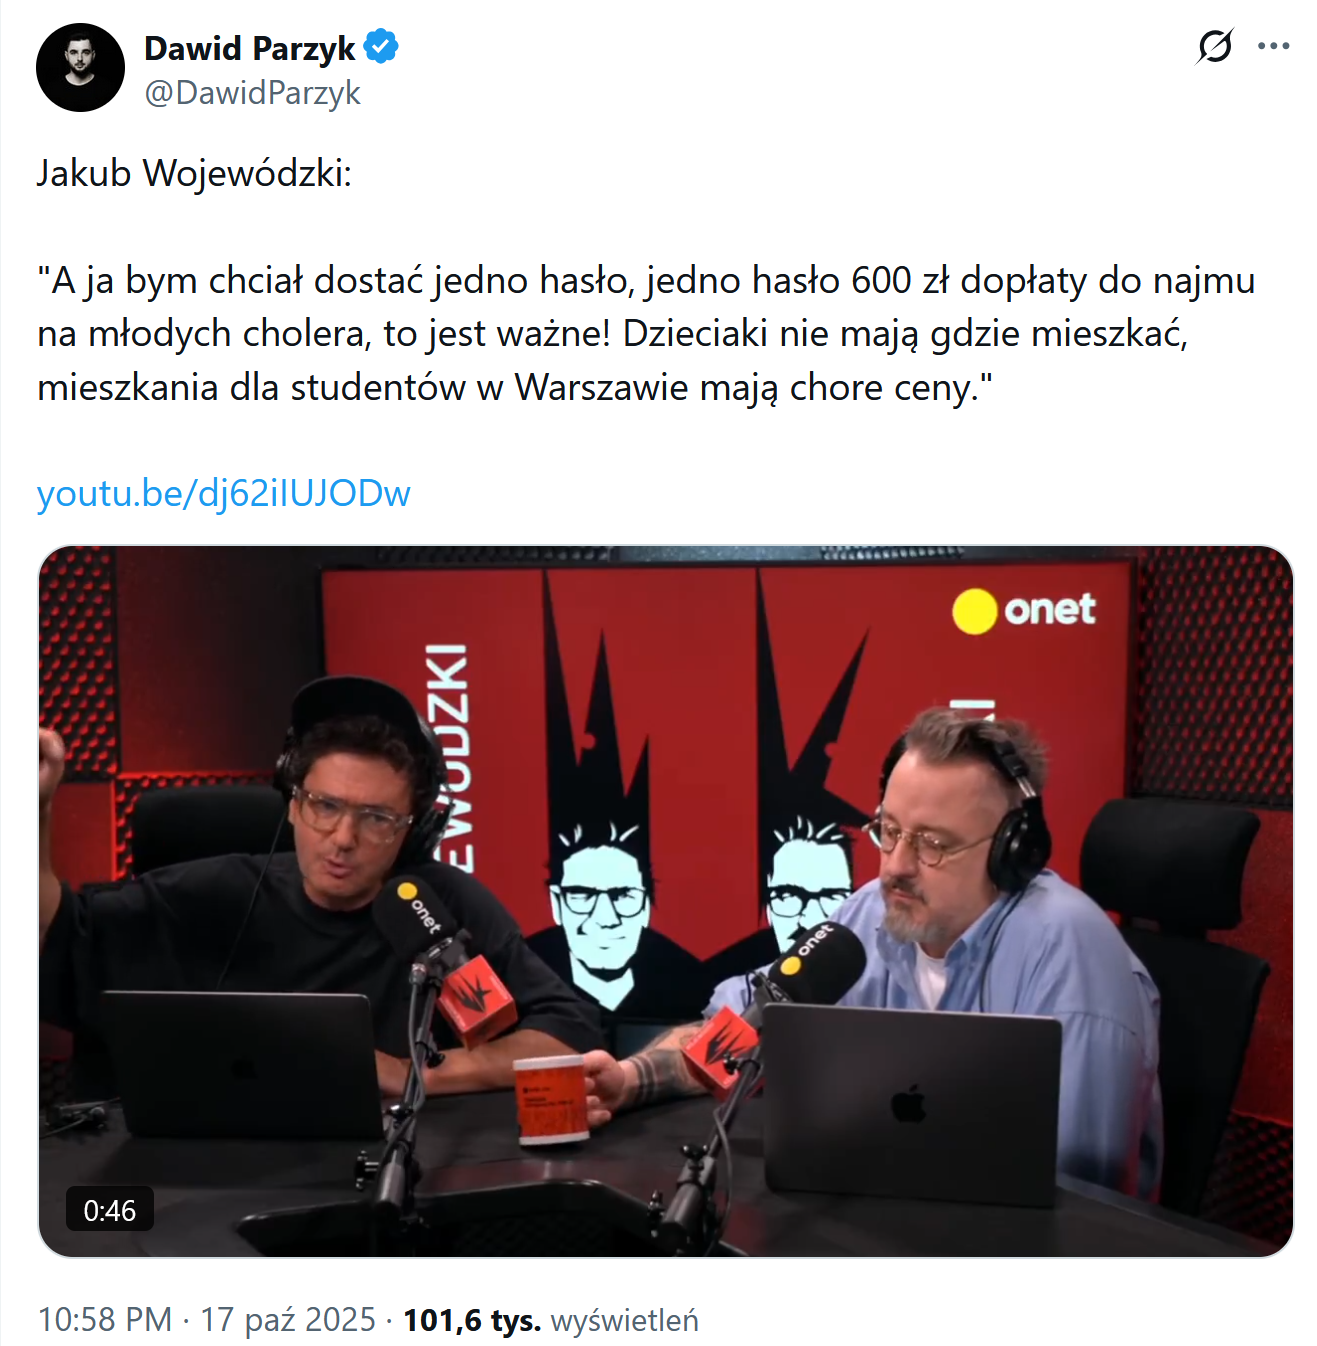Click the 10:58 PM post timestamp
Image resolution: width=1317 pixels, height=1346 pixels.
(x=105, y=1320)
